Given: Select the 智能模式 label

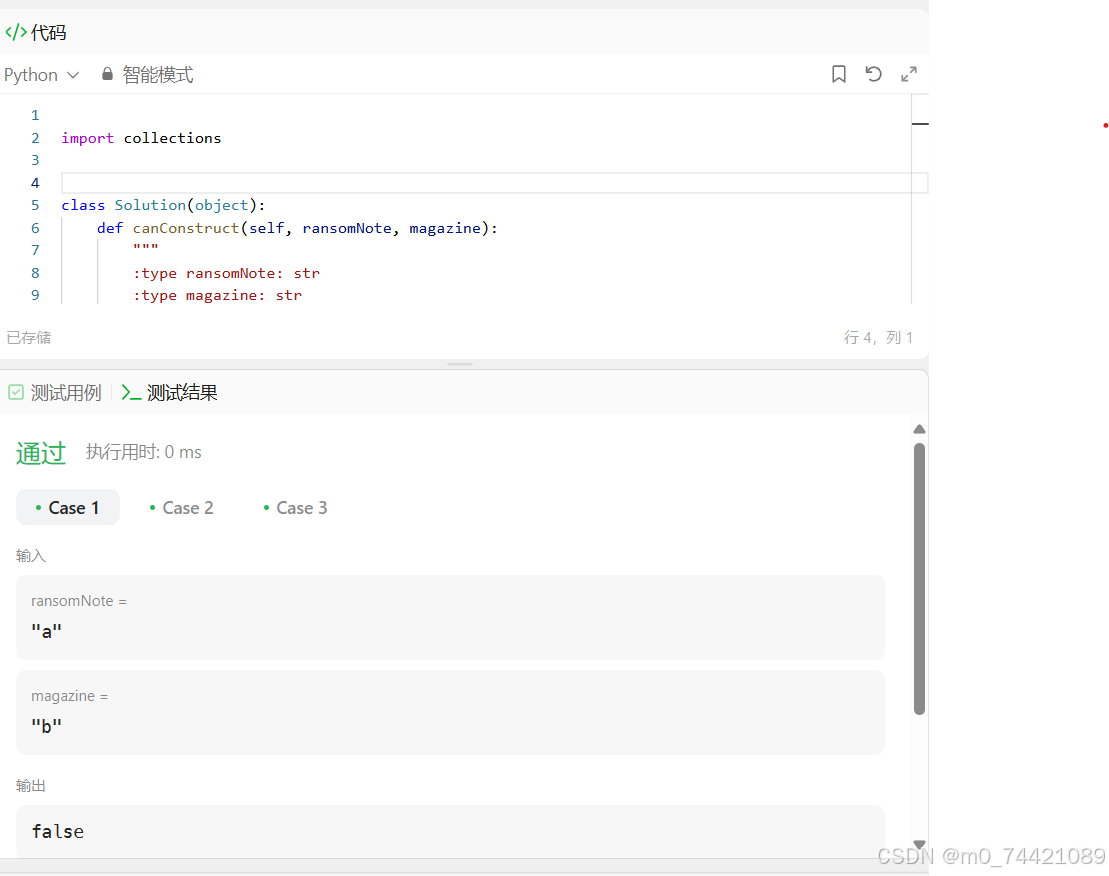Looking at the screenshot, I should [158, 75].
